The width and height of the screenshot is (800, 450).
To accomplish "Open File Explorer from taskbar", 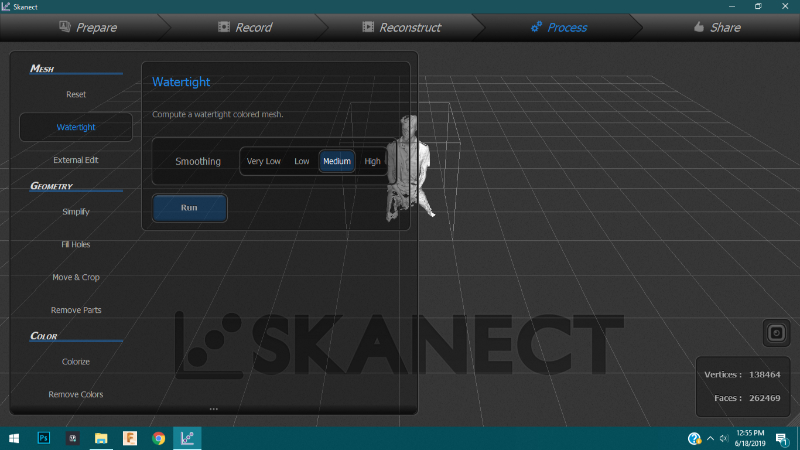I will point(101,438).
